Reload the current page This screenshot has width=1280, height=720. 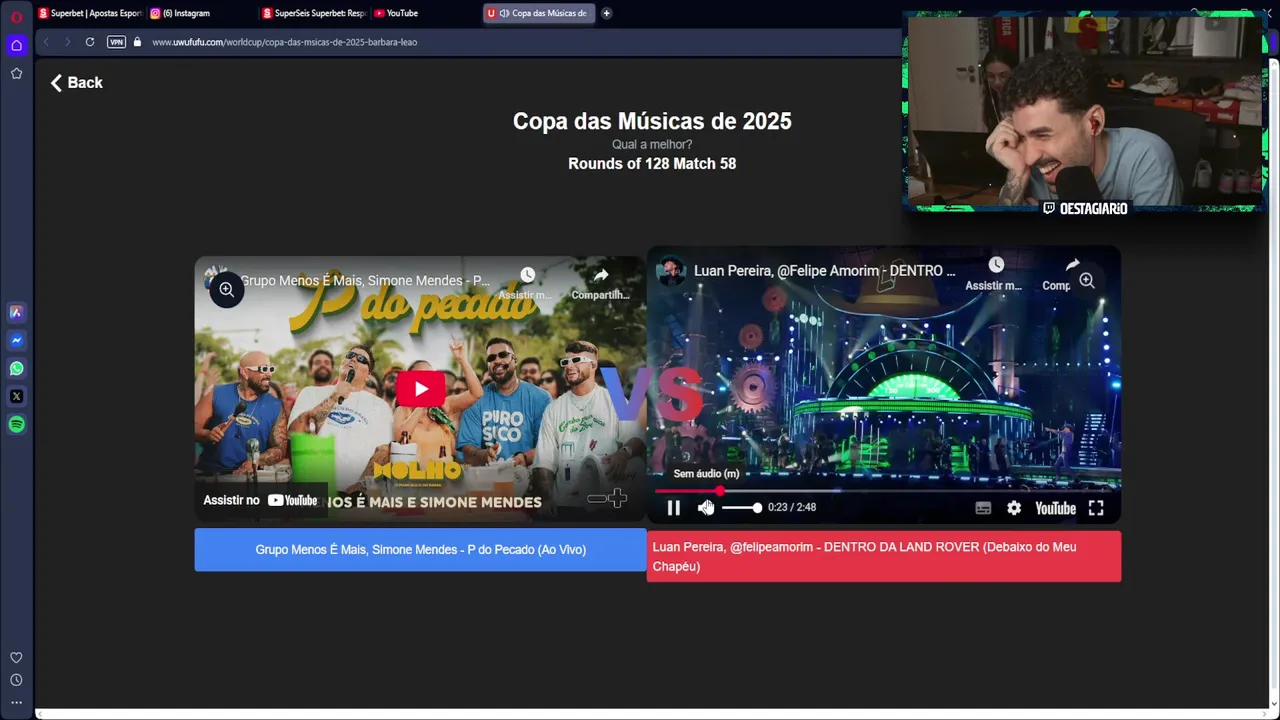[90, 42]
